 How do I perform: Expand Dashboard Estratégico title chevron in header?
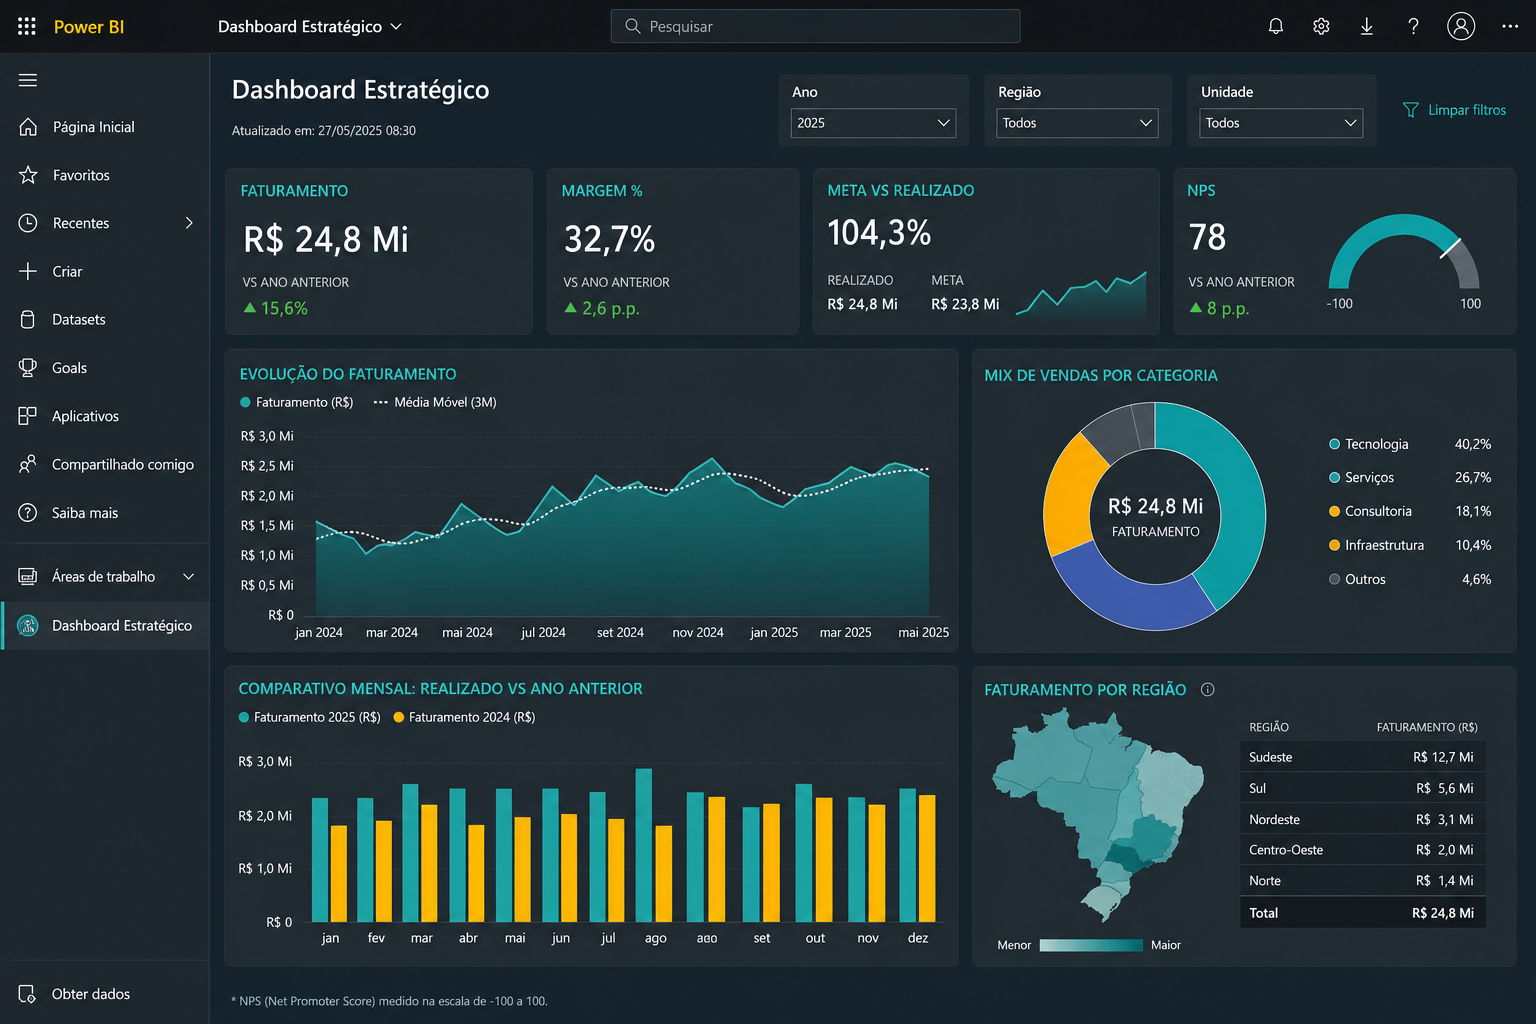[x=396, y=27]
